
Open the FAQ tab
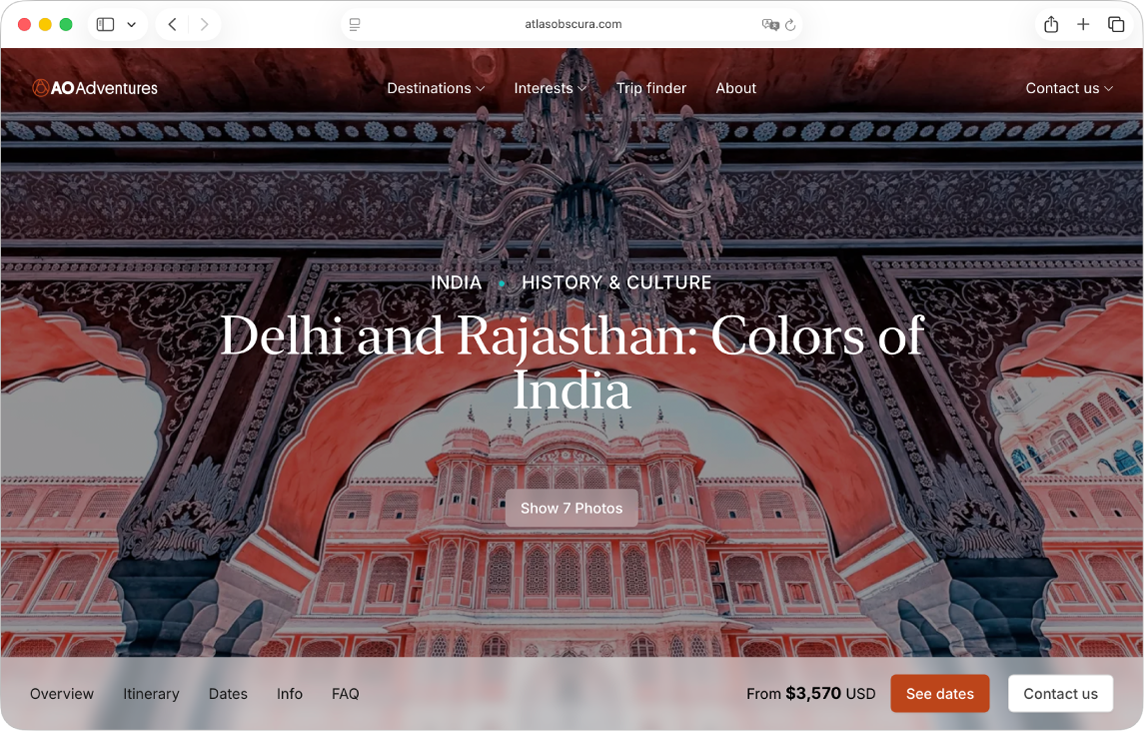(x=345, y=693)
